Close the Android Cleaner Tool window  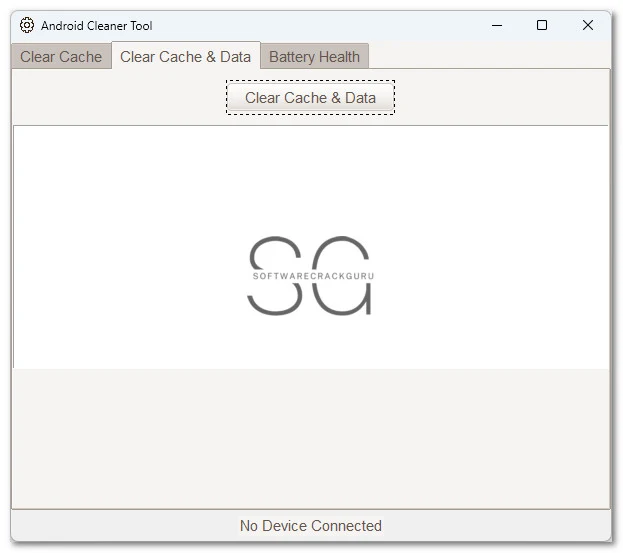588,25
